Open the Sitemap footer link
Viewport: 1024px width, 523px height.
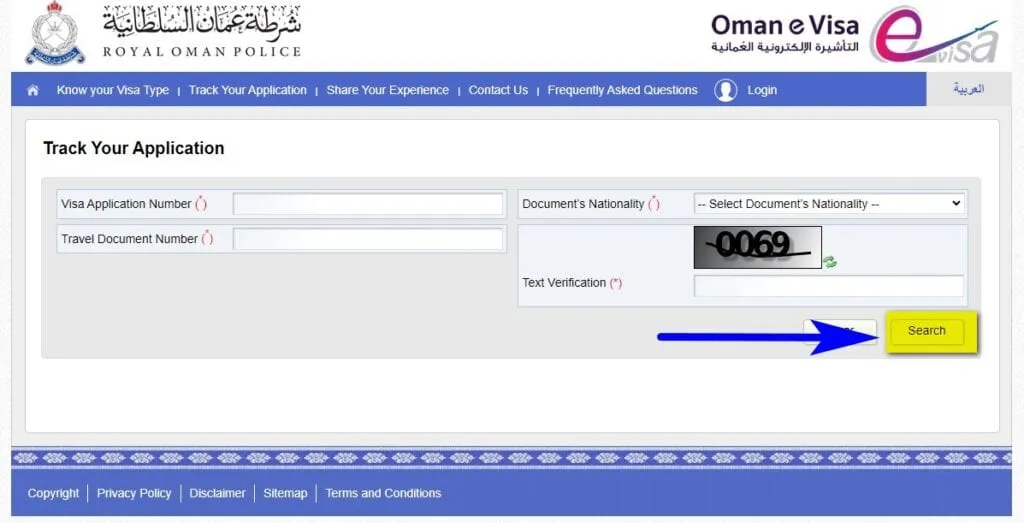point(285,494)
